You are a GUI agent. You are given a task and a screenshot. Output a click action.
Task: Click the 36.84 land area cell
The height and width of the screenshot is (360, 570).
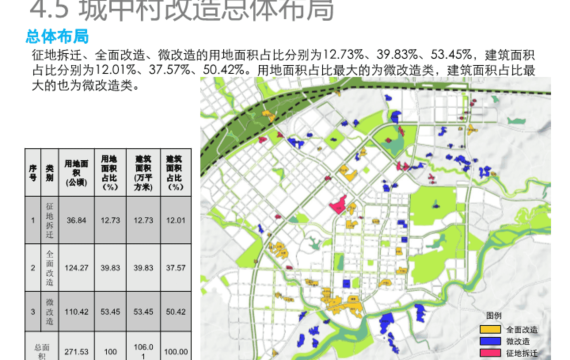point(76,220)
